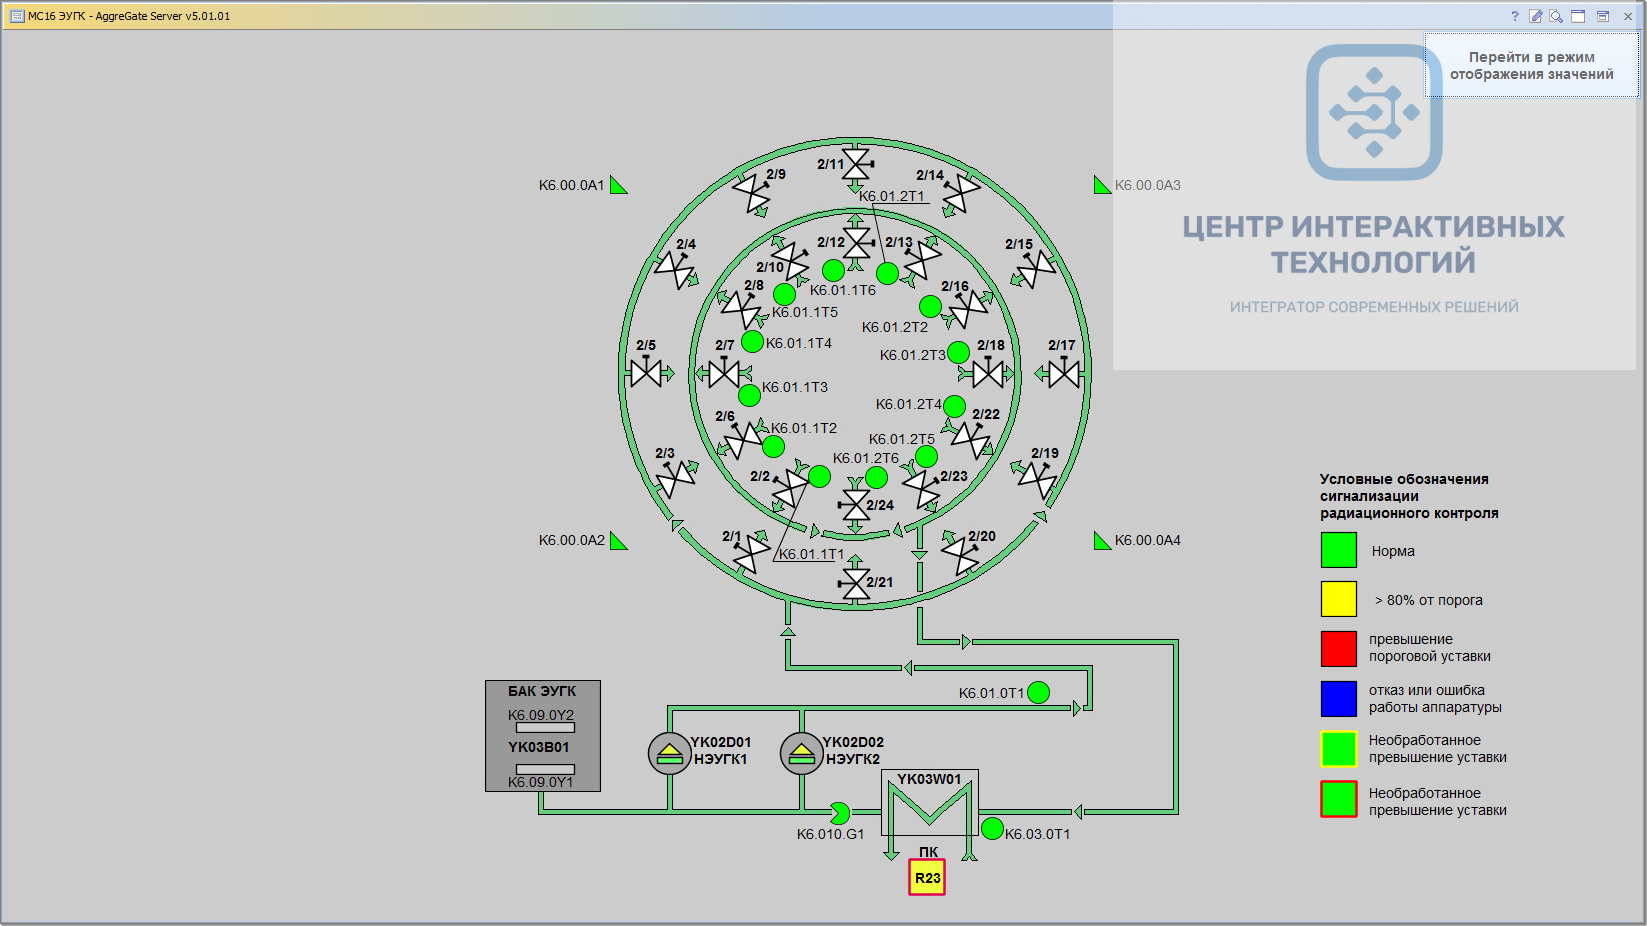Click the 'Перейти в режим отображения значений' button
This screenshot has height=926, width=1647.
(x=1531, y=66)
